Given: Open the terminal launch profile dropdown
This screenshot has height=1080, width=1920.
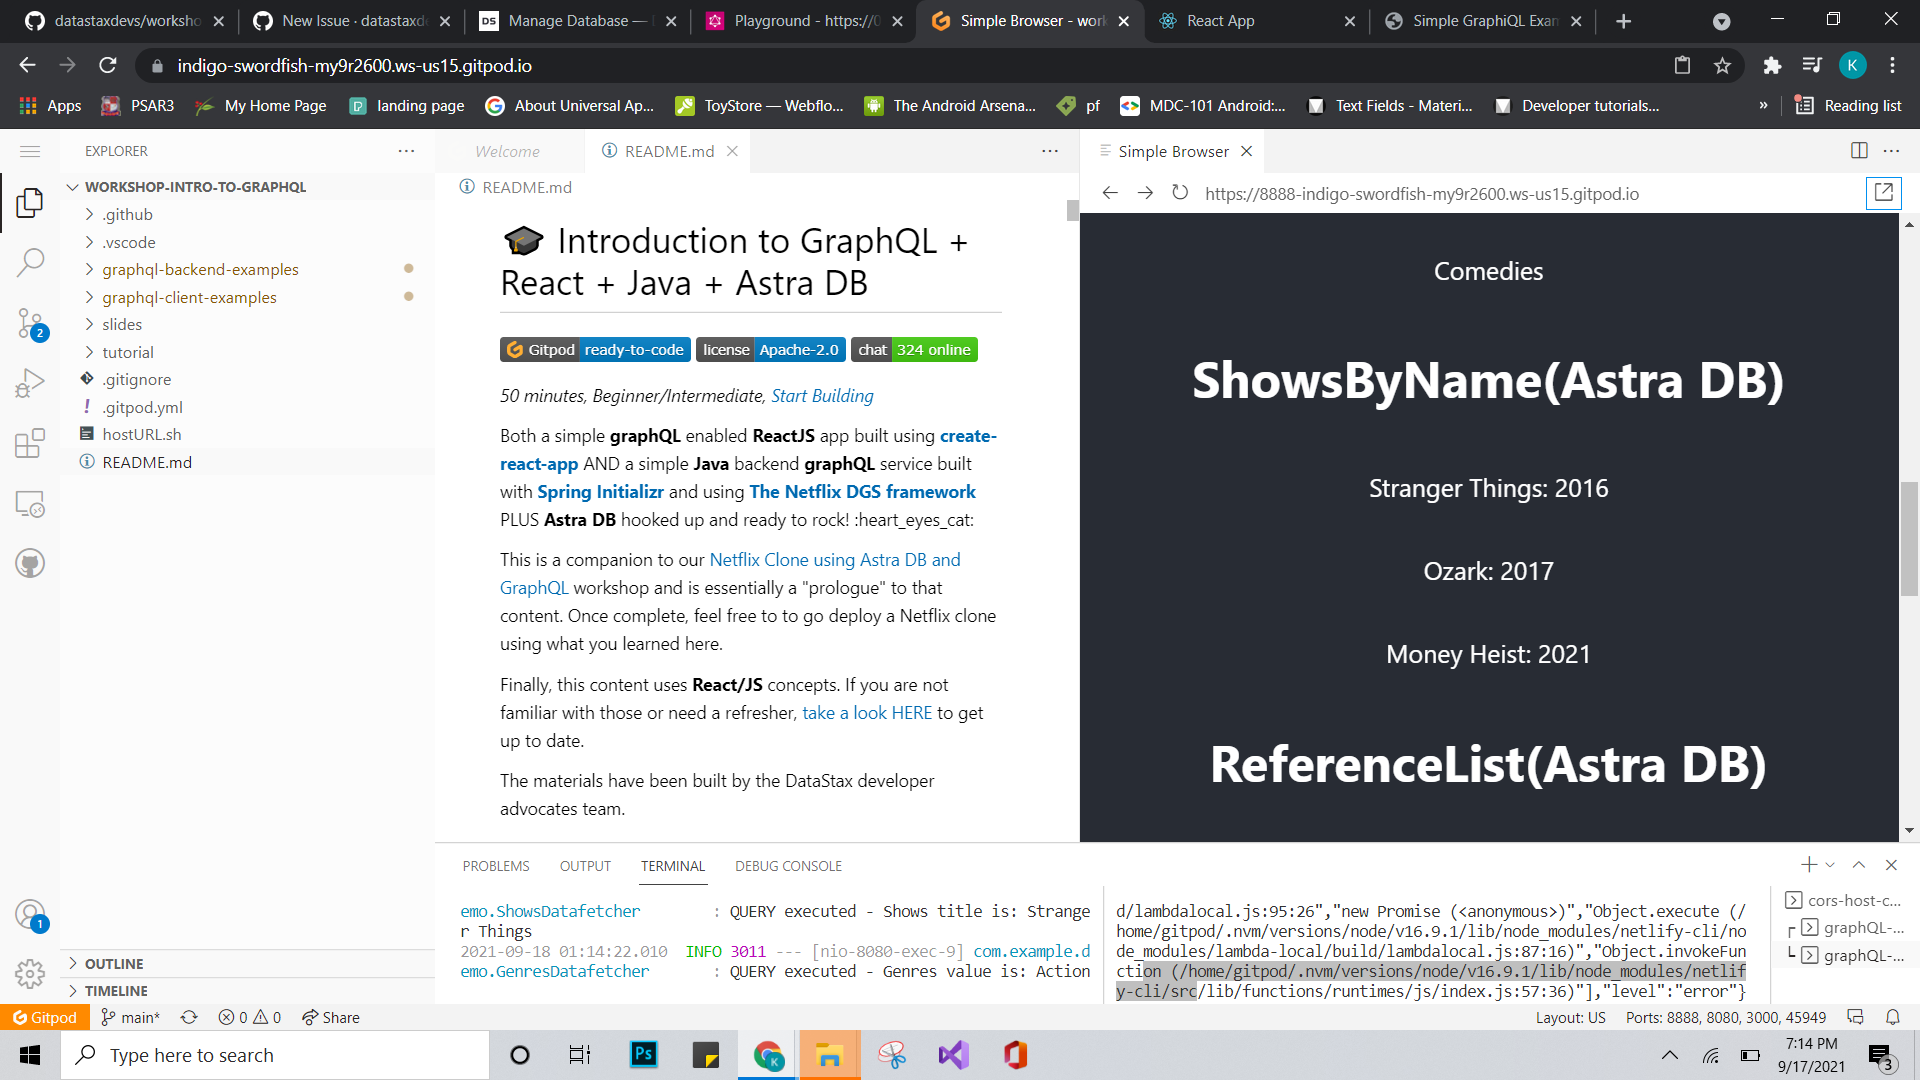Looking at the screenshot, I should [x=1829, y=864].
